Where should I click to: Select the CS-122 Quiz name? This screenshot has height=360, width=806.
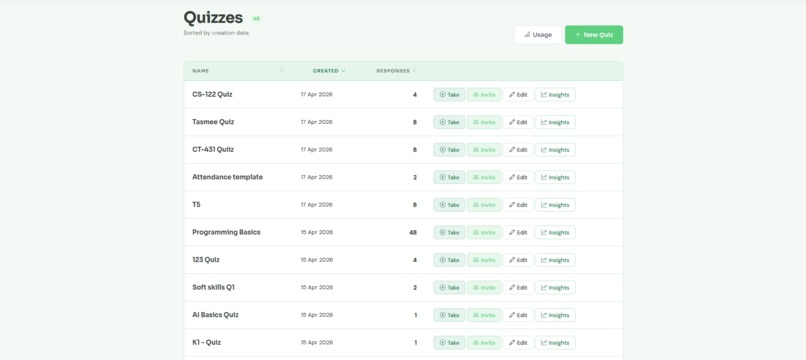(x=212, y=95)
